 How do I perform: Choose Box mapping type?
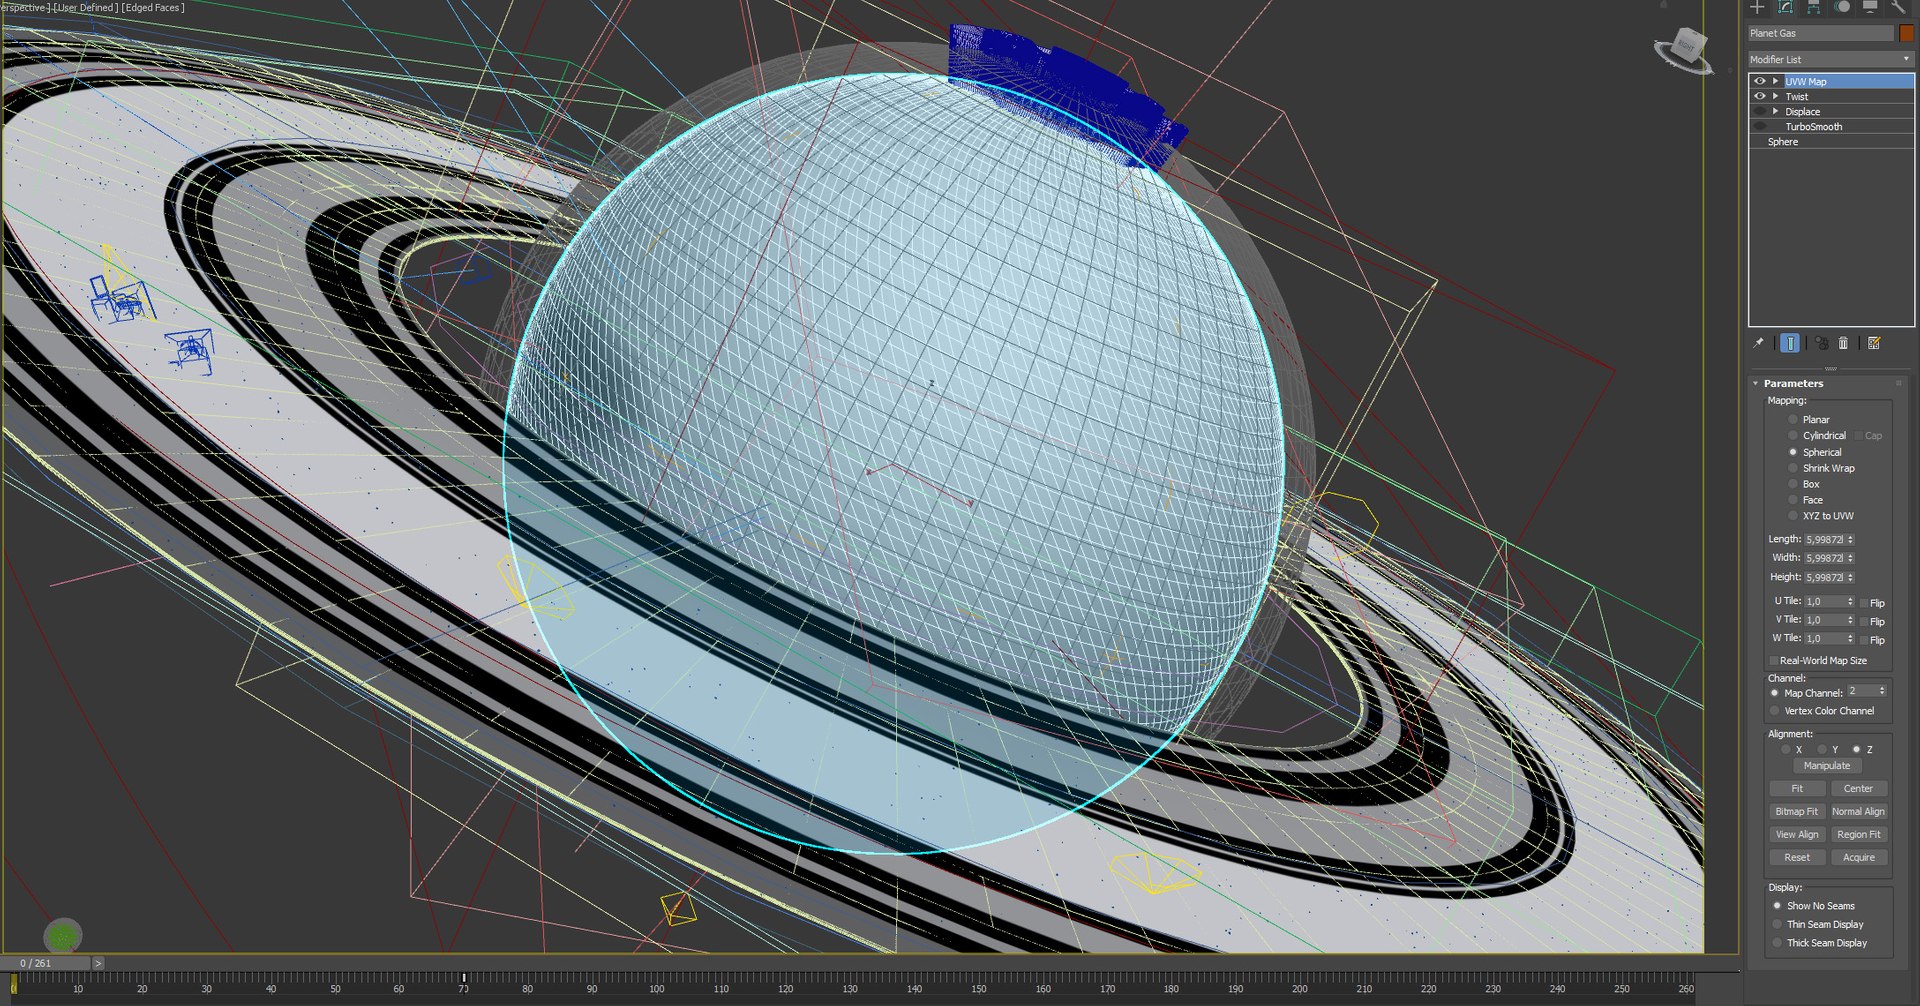click(x=1793, y=484)
